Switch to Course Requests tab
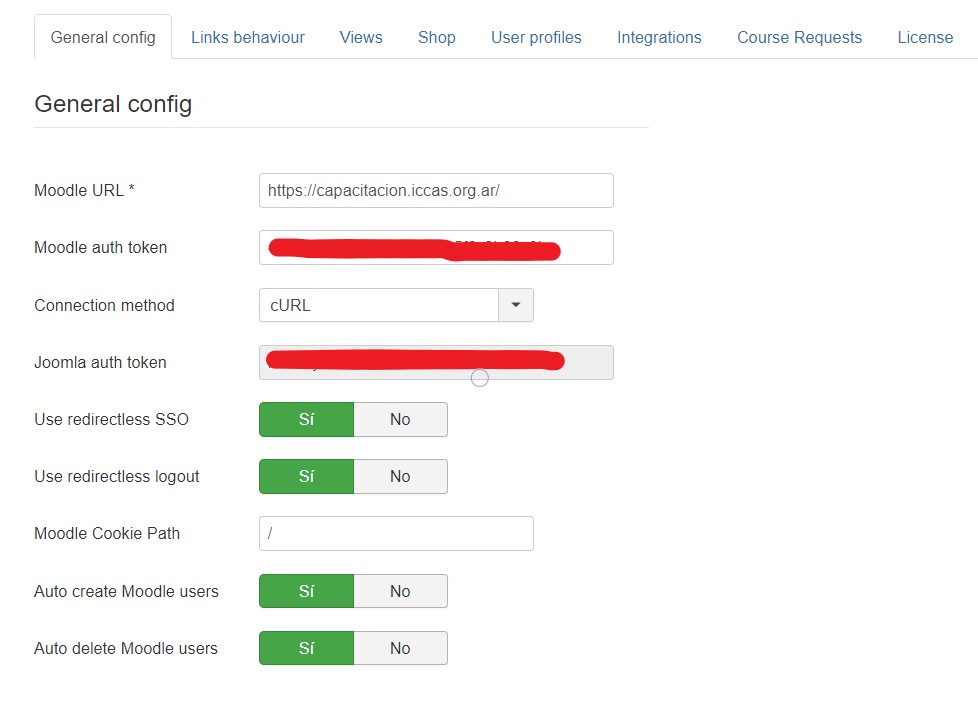Image resolution: width=978 pixels, height=705 pixels. [x=798, y=37]
